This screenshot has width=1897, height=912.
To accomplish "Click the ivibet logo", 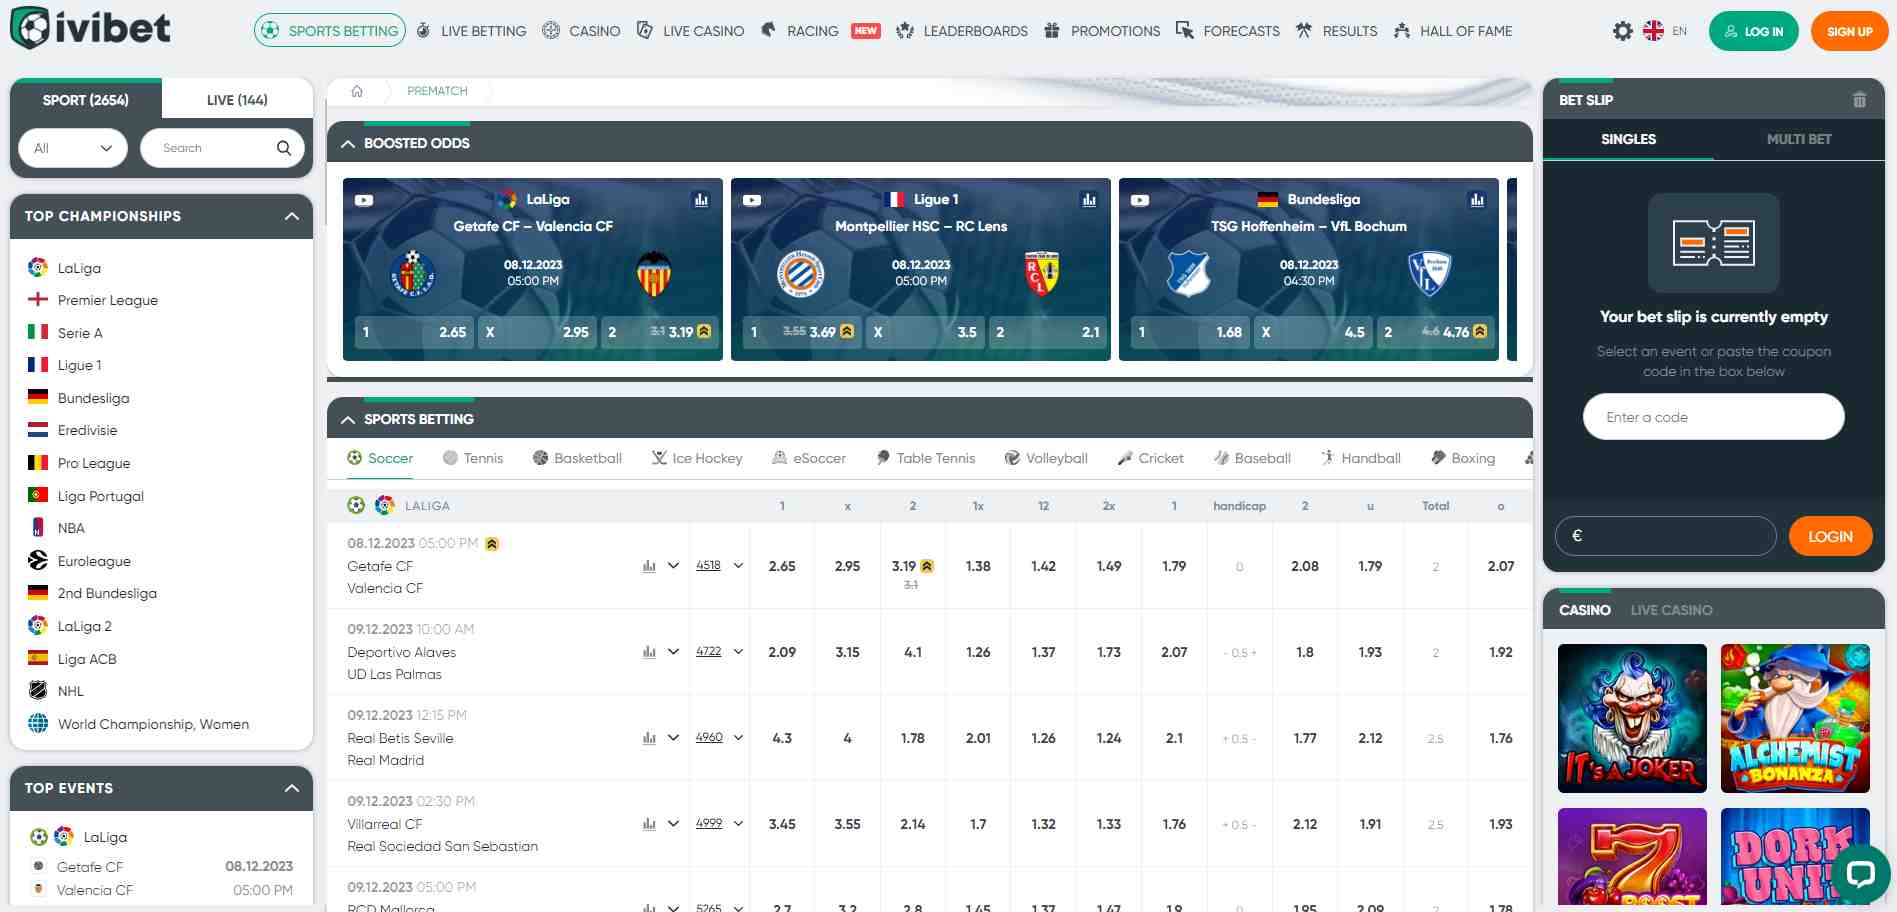I will pyautogui.click(x=90, y=28).
